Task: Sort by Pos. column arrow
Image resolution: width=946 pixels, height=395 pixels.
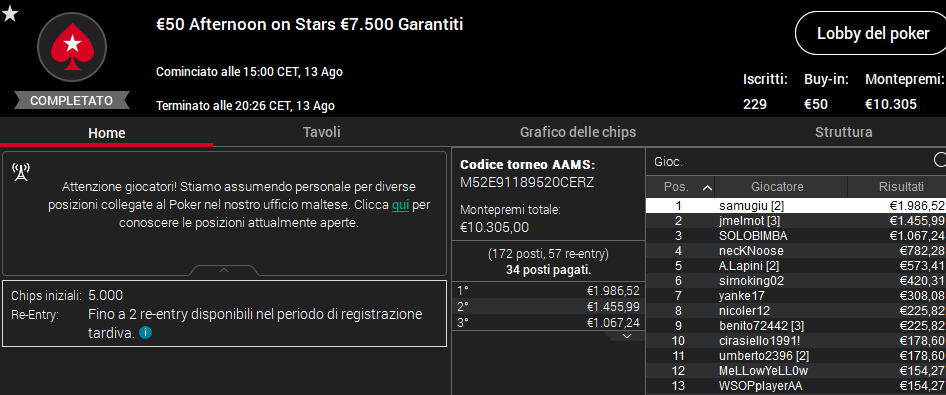Action: click(707, 188)
